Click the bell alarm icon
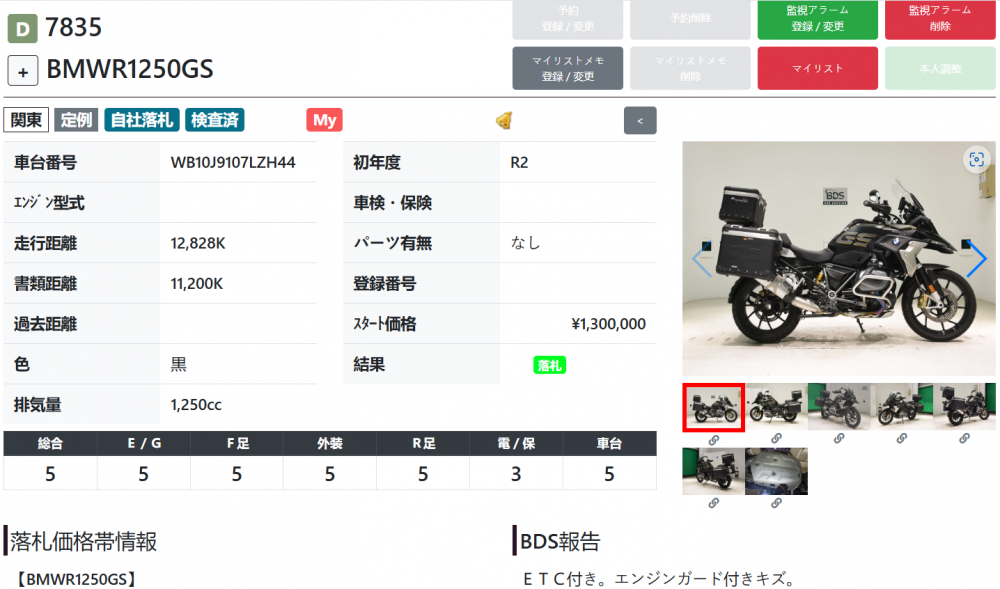This screenshot has height=589, width=1000. (x=505, y=120)
